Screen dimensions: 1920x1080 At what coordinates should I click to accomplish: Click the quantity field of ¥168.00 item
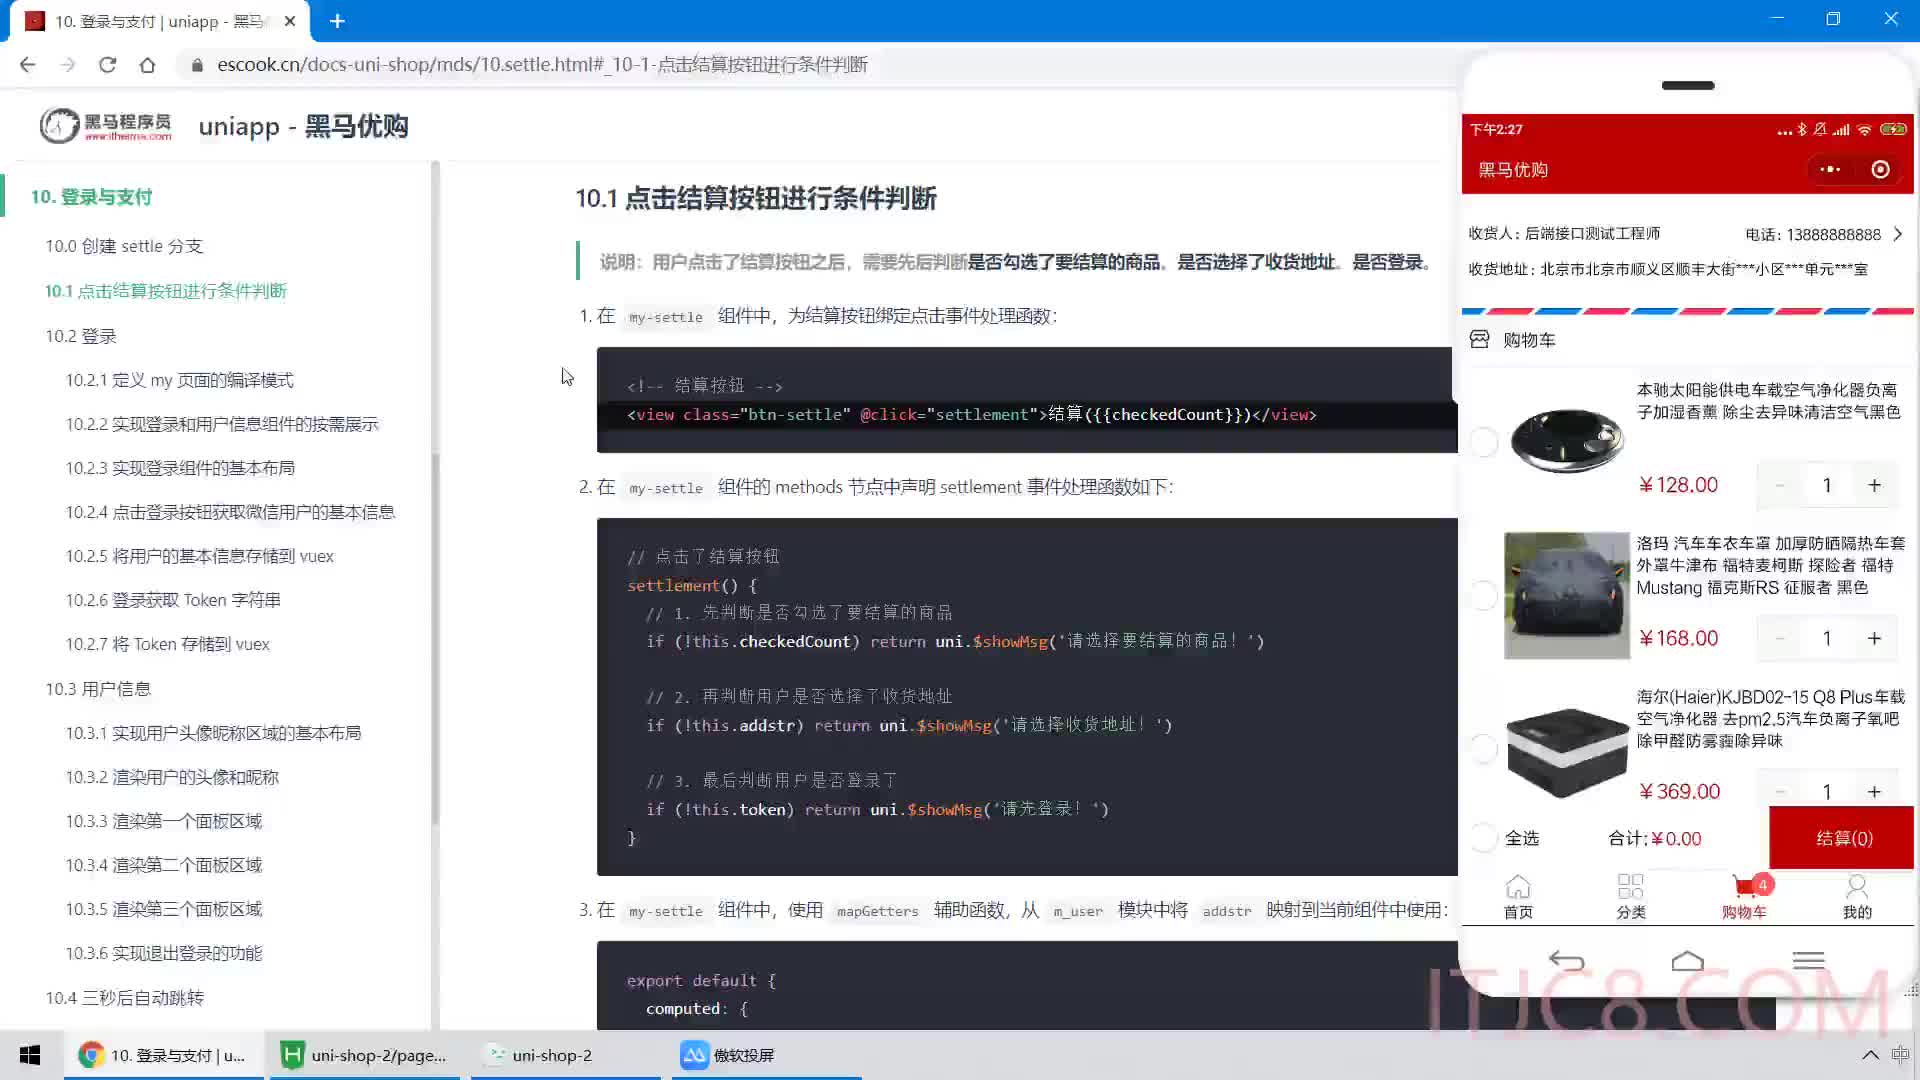[x=1827, y=638]
